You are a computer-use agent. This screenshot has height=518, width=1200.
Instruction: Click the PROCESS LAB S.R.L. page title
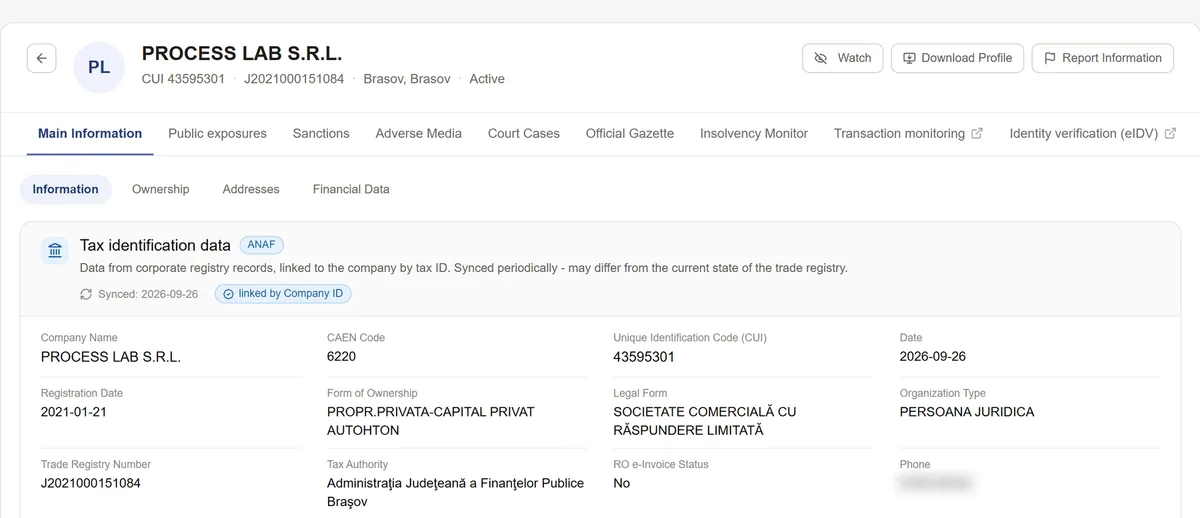click(242, 54)
